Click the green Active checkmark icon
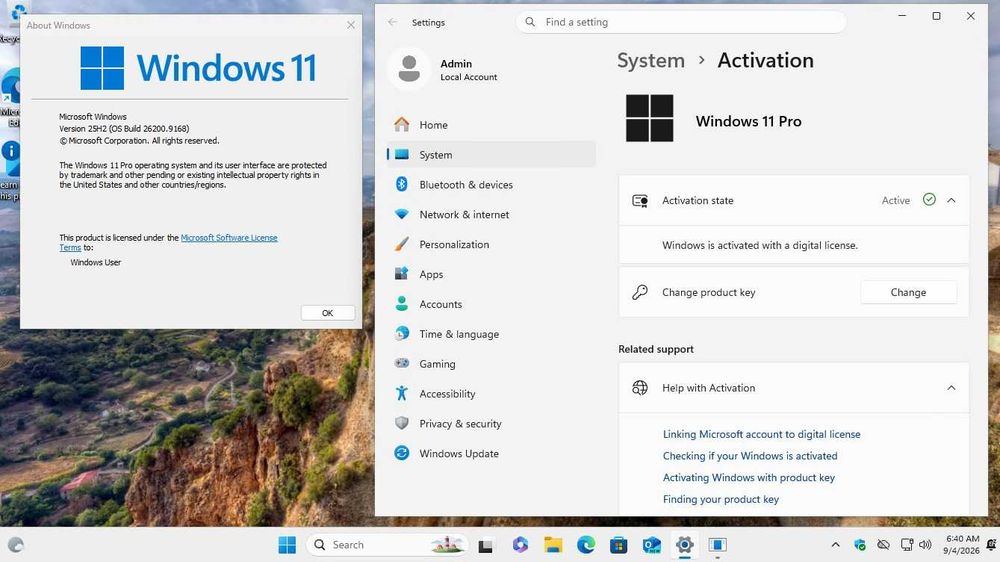Image resolution: width=1000 pixels, height=562 pixels. point(929,200)
